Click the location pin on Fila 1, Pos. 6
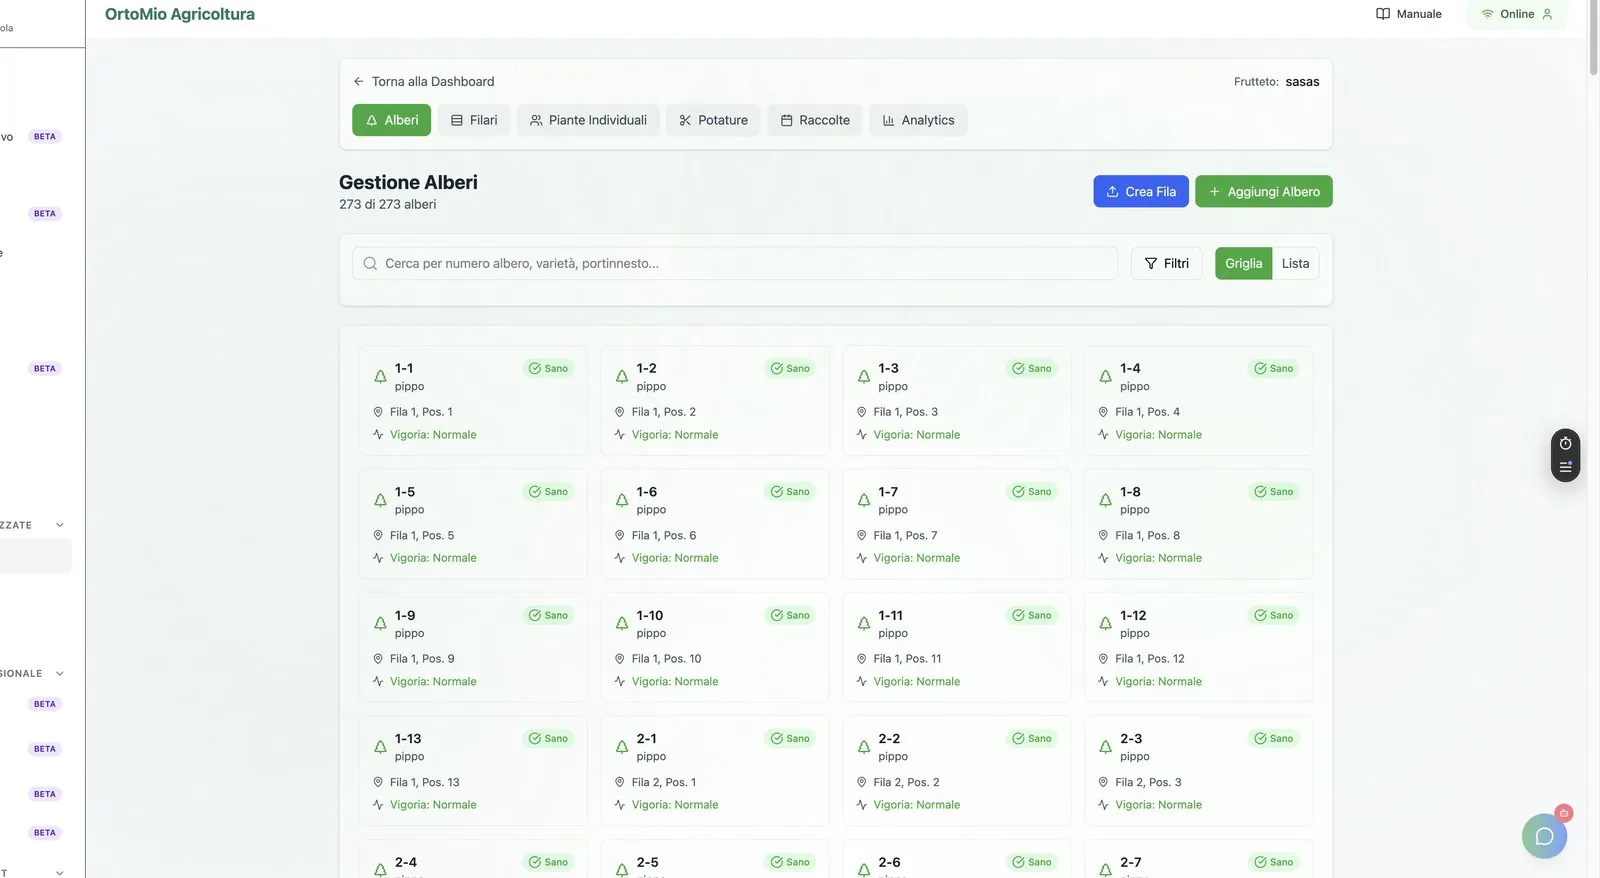The image size is (1600, 878). point(620,536)
